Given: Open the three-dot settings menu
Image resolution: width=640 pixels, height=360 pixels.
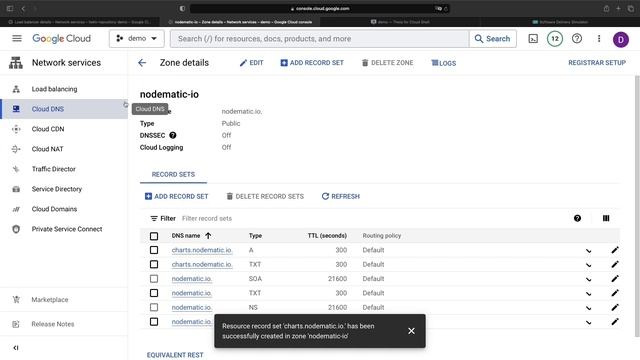Looking at the screenshot, I should [599, 39].
